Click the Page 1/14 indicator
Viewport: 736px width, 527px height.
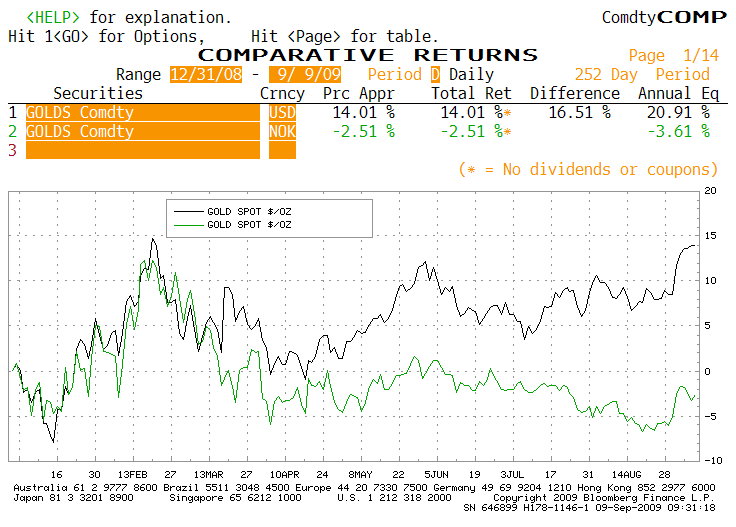tap(674, 56)
